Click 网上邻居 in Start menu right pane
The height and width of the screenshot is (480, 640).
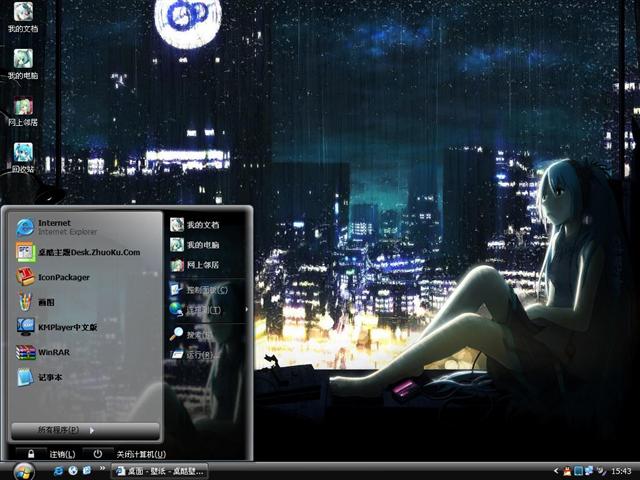tap(207, 265)
